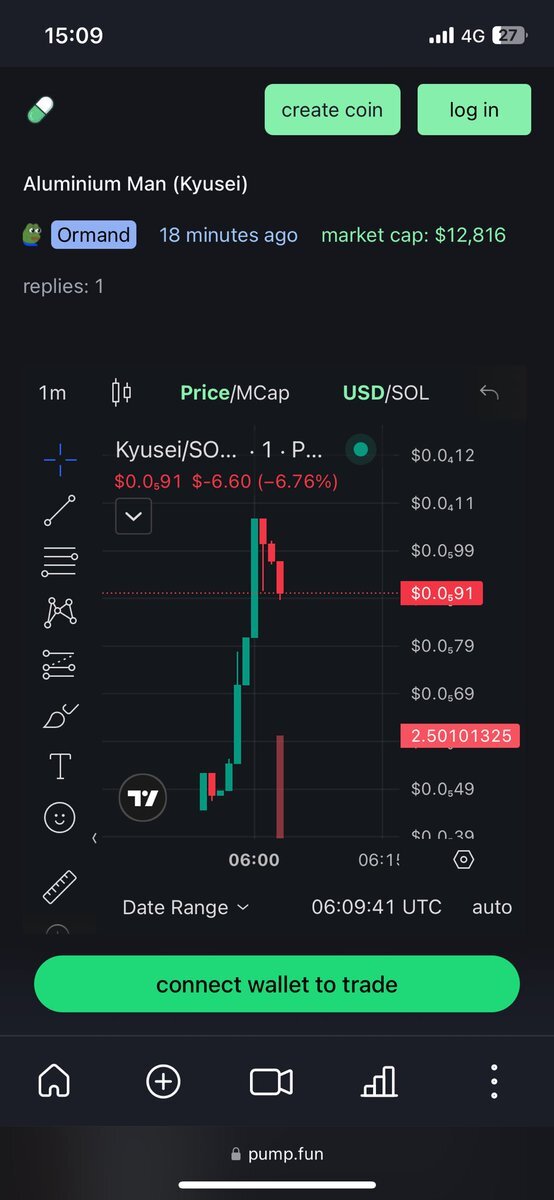
Task: Open chart settings hexagon gear
Action: [463, 859]
